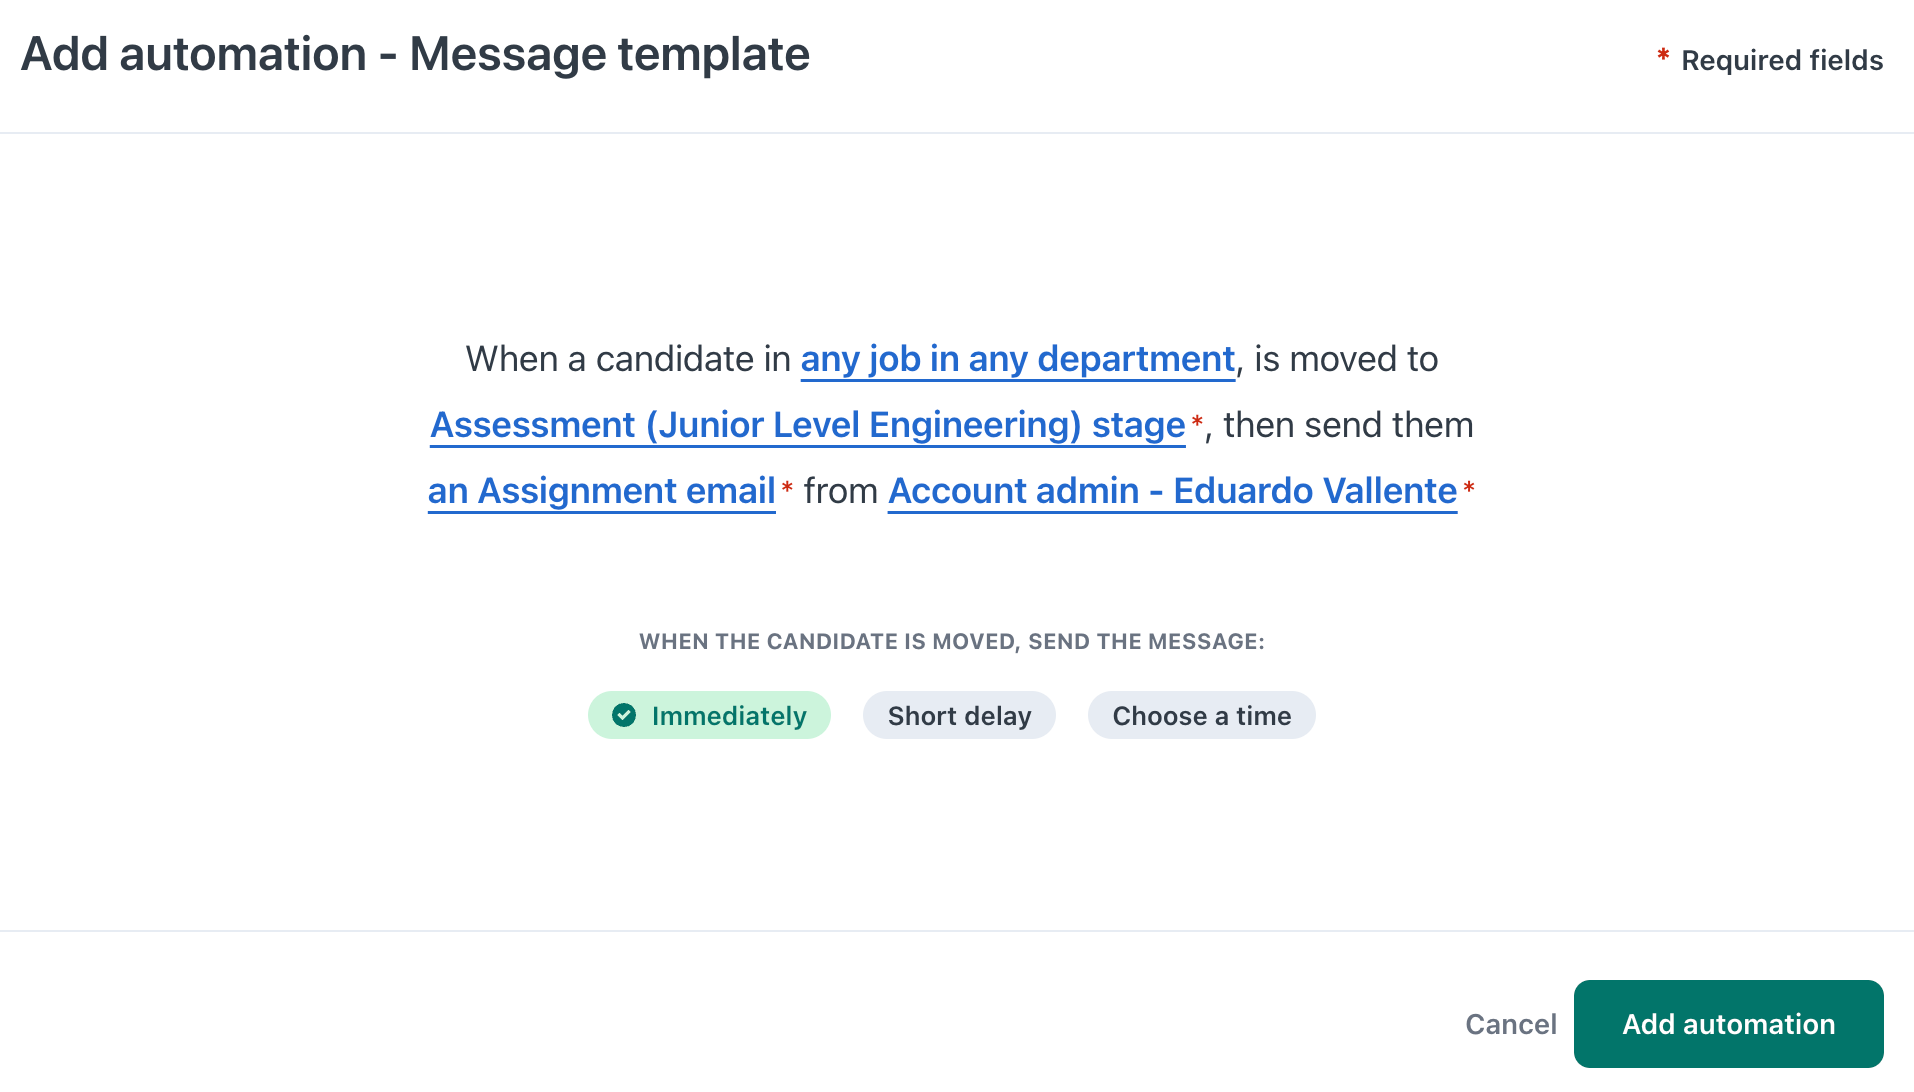Click the Add automation - Message template heading
Image resolution: width=1914 pixels, height=1092 pixels.
click(415, 54)
